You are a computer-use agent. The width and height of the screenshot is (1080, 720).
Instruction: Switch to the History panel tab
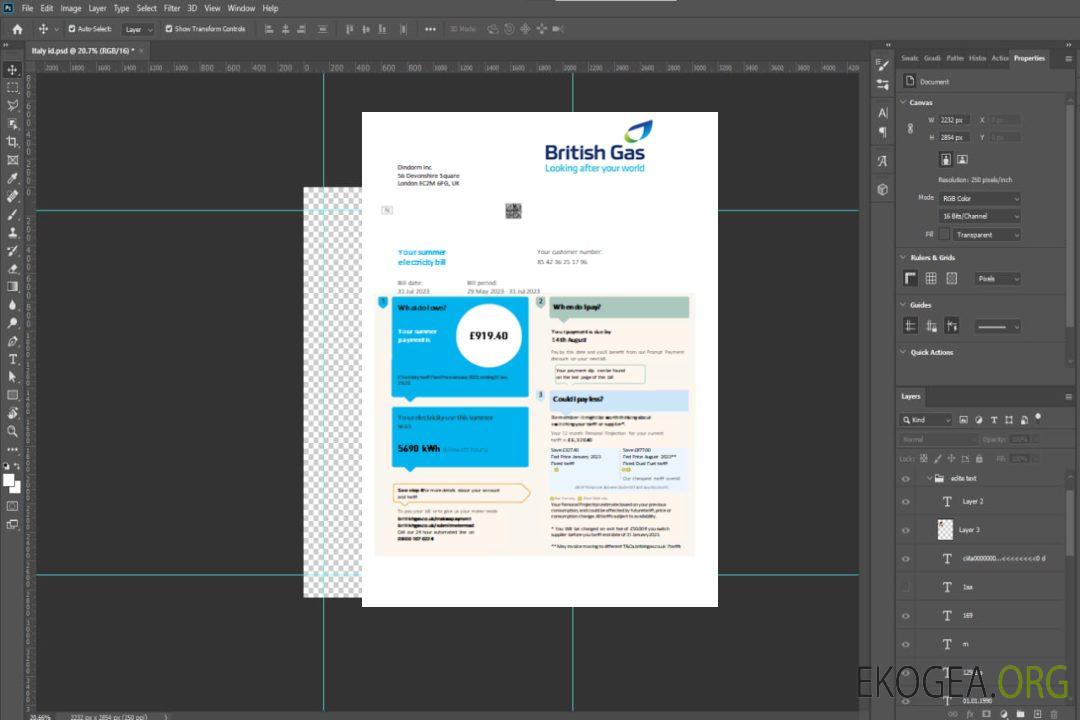977,58
